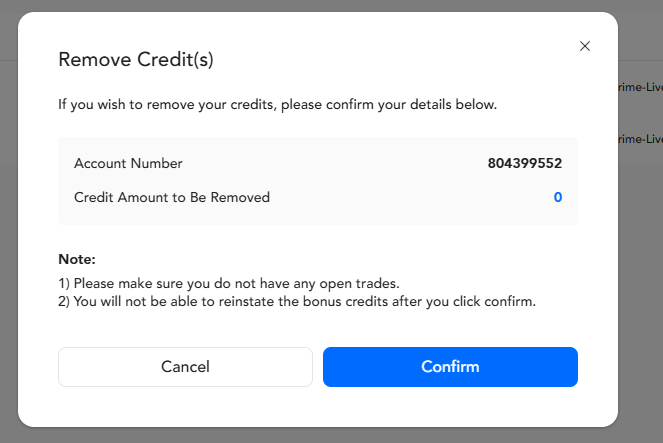Image resolution: width=663 pixels, height=443 pixels.
Task: Click the dimmed backdrop below the dialog
Action: 330,434
